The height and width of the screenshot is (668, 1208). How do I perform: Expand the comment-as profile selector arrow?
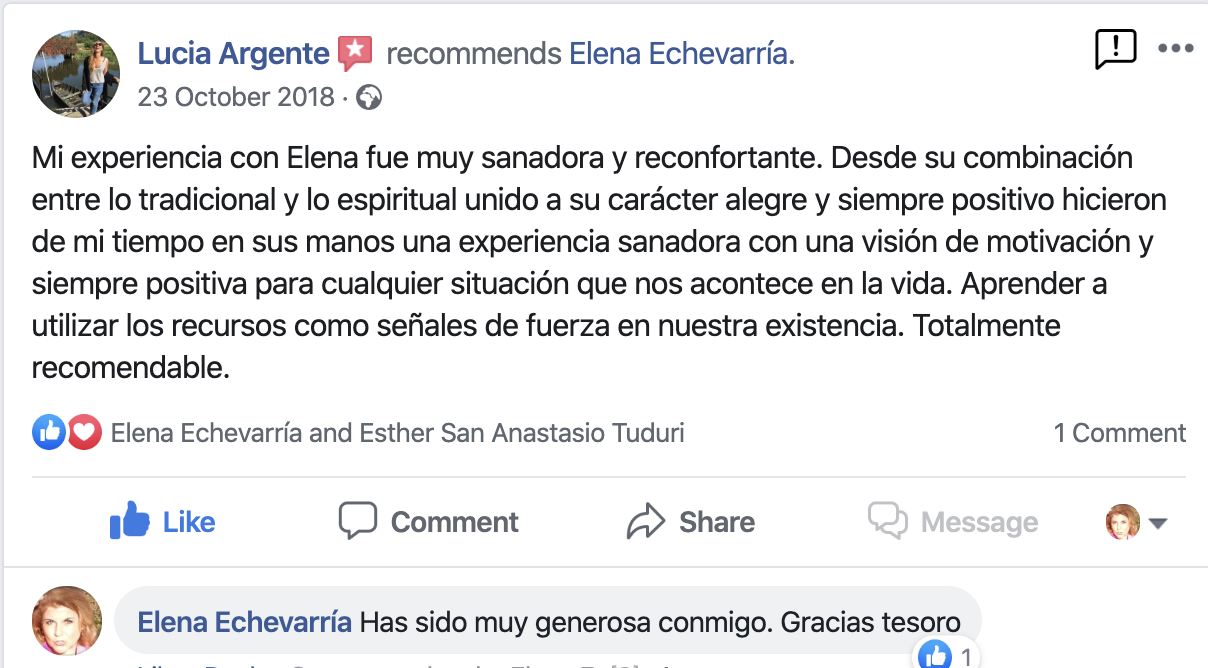coord(1159,523)
